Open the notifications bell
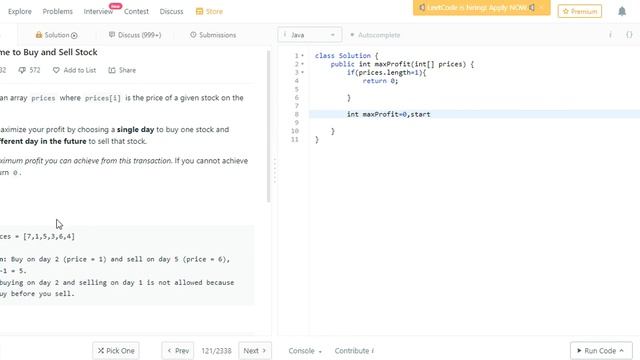Image resolution: width=640 pixels, height=360 pixels. click(622, 11)
